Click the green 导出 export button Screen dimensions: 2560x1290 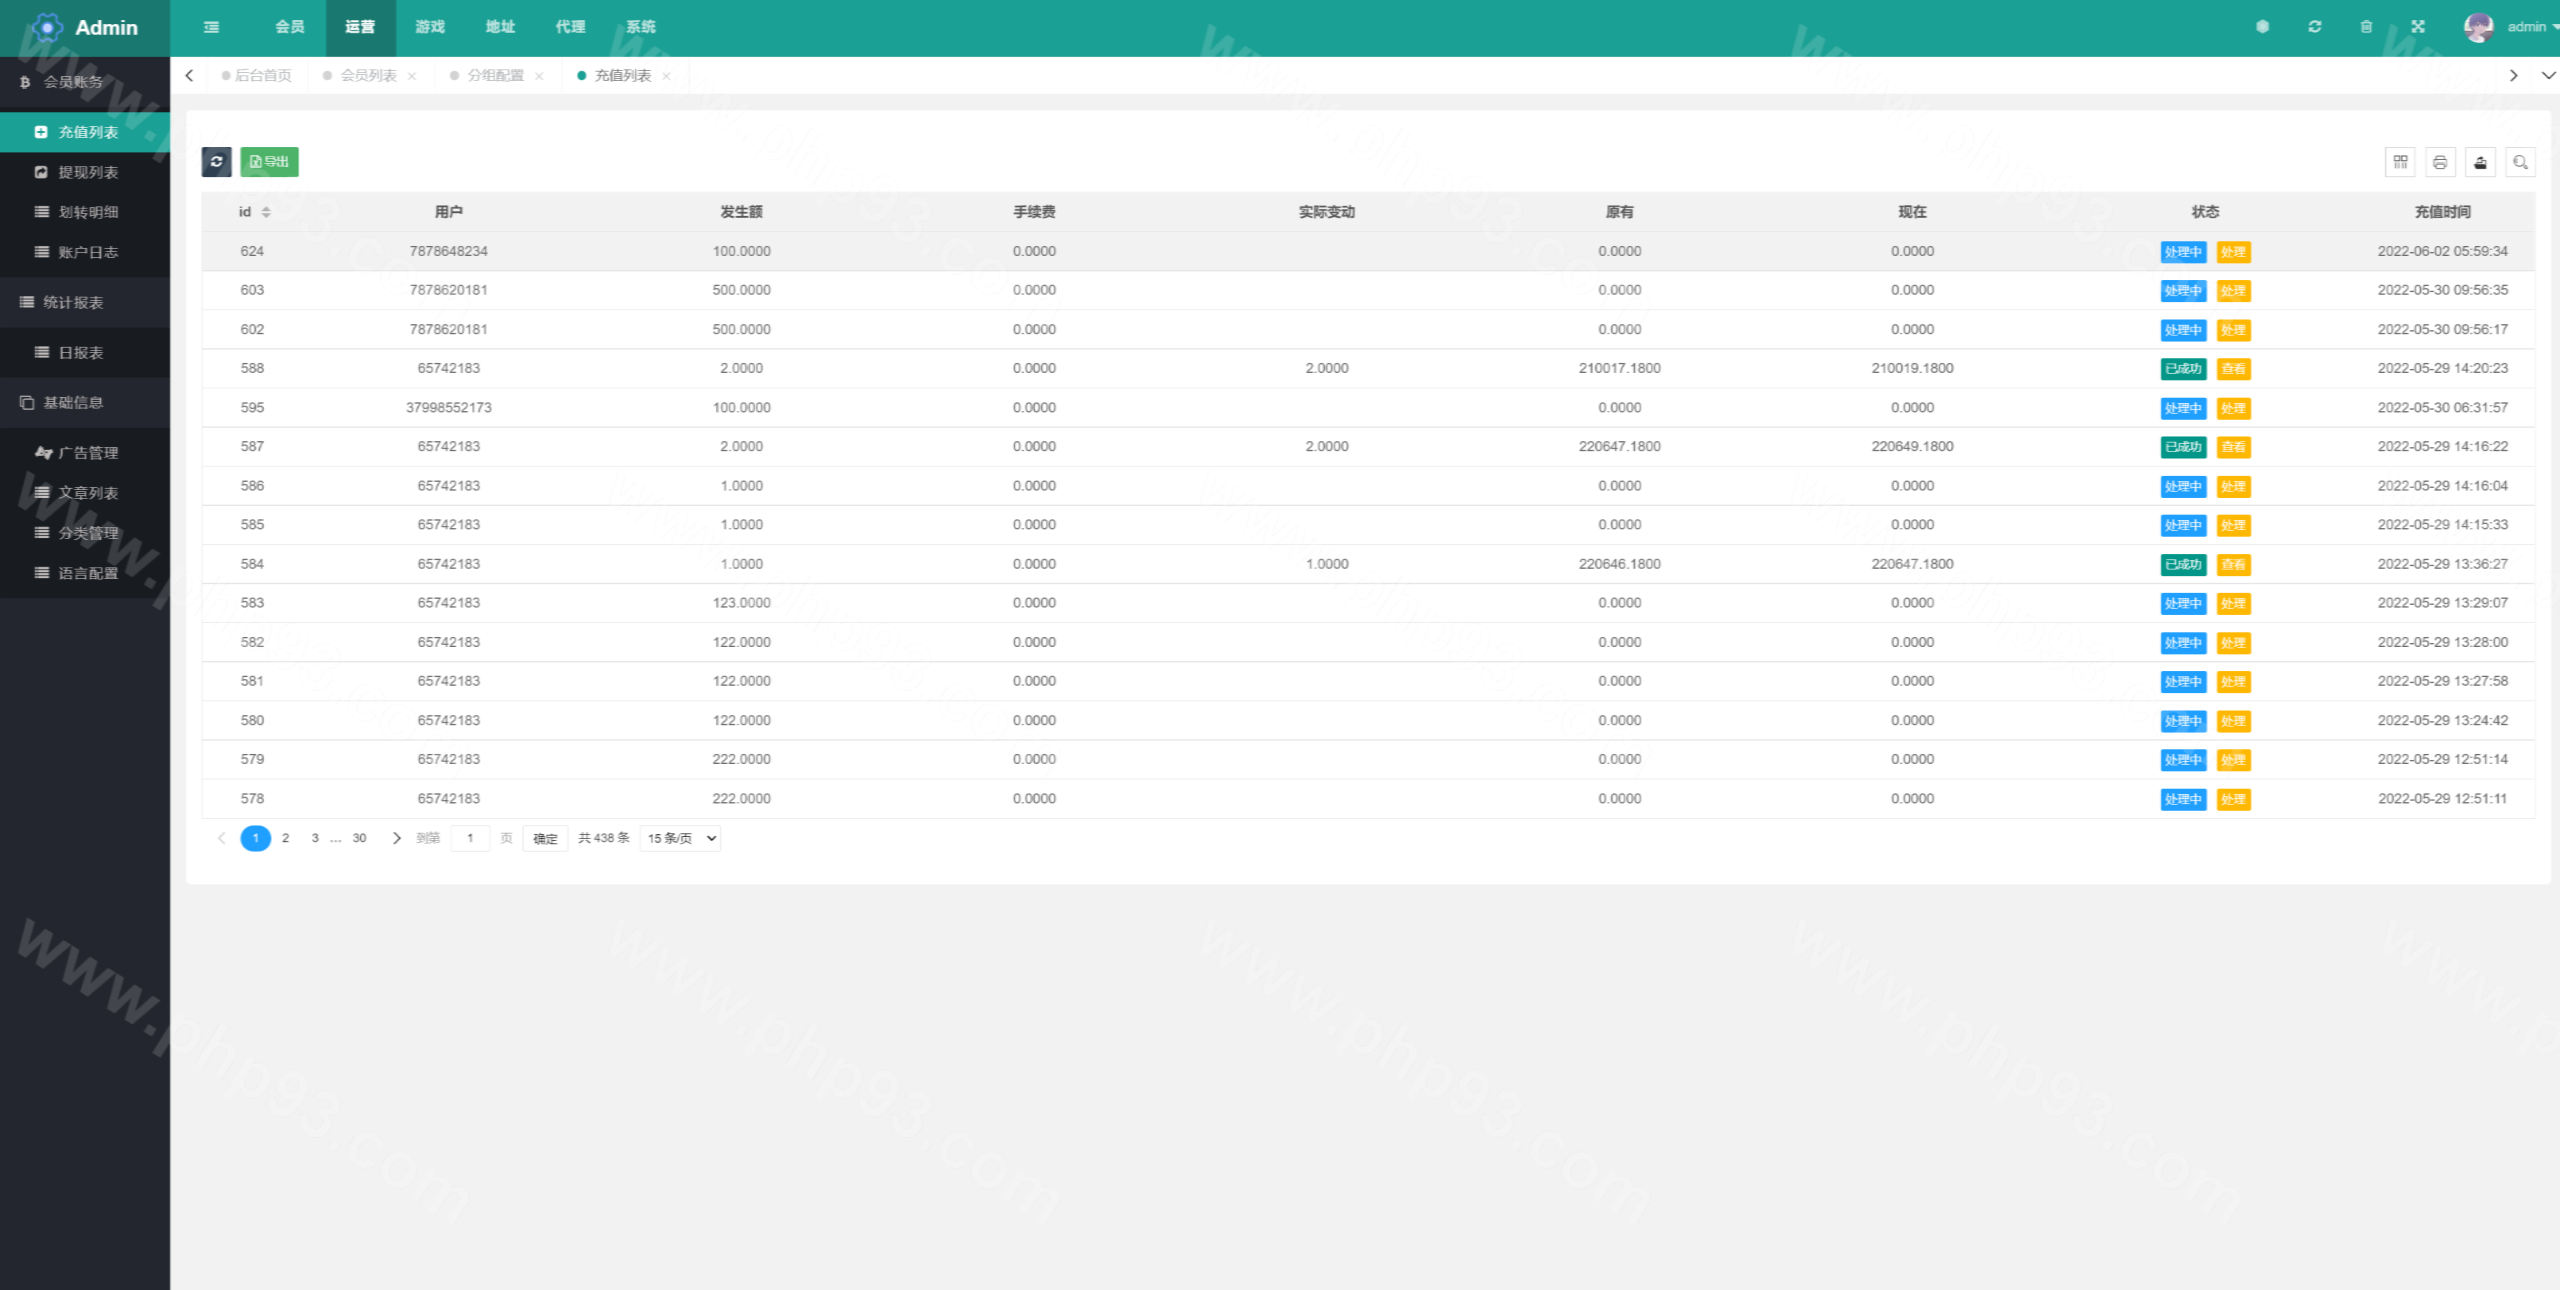pos(269,162)
